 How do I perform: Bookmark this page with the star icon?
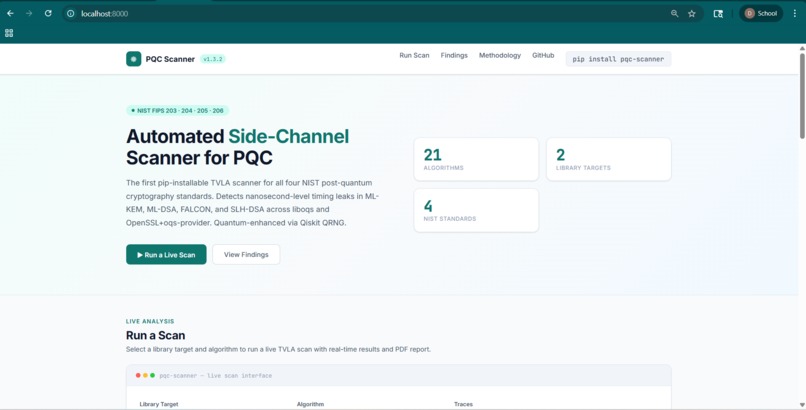[x=692, y=14]
